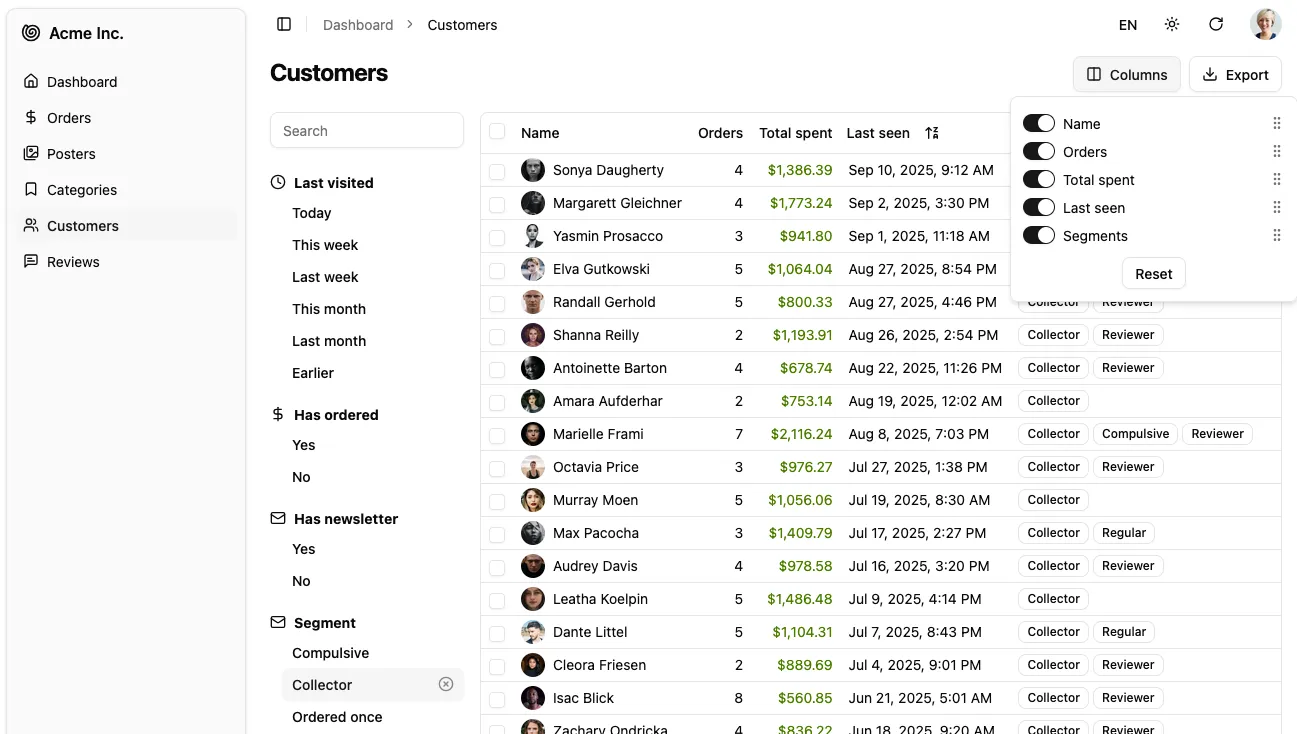Toggle the sidebar collapse icon
Viewport: 1297px width, 734px height.
coord(284,24)
